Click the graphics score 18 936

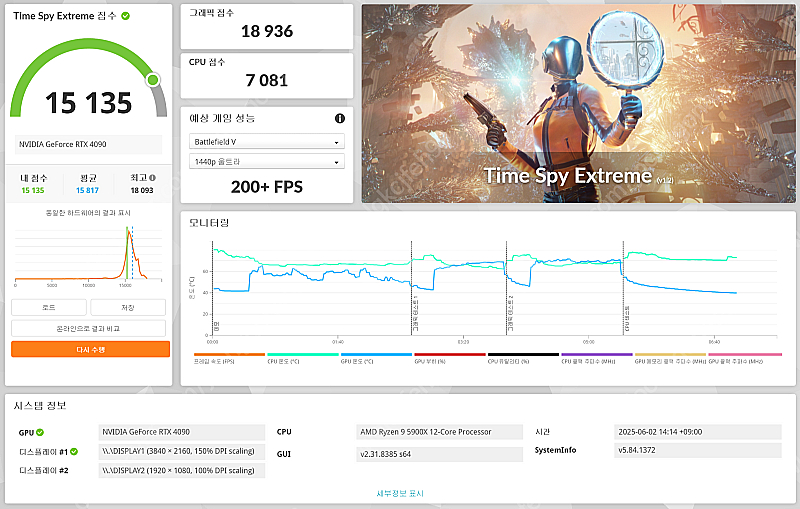(x=267, y=32)
